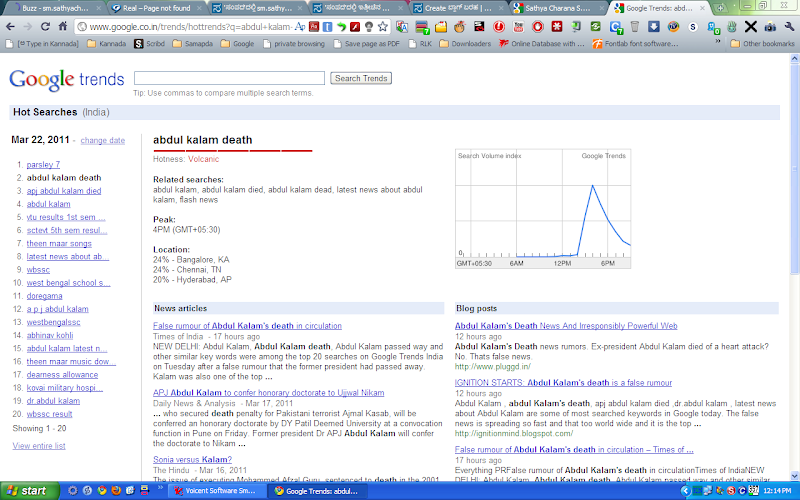Switch to Volcent Software taskbar window
The width and height of the screenshot is (800, 500).
(217, 491)
